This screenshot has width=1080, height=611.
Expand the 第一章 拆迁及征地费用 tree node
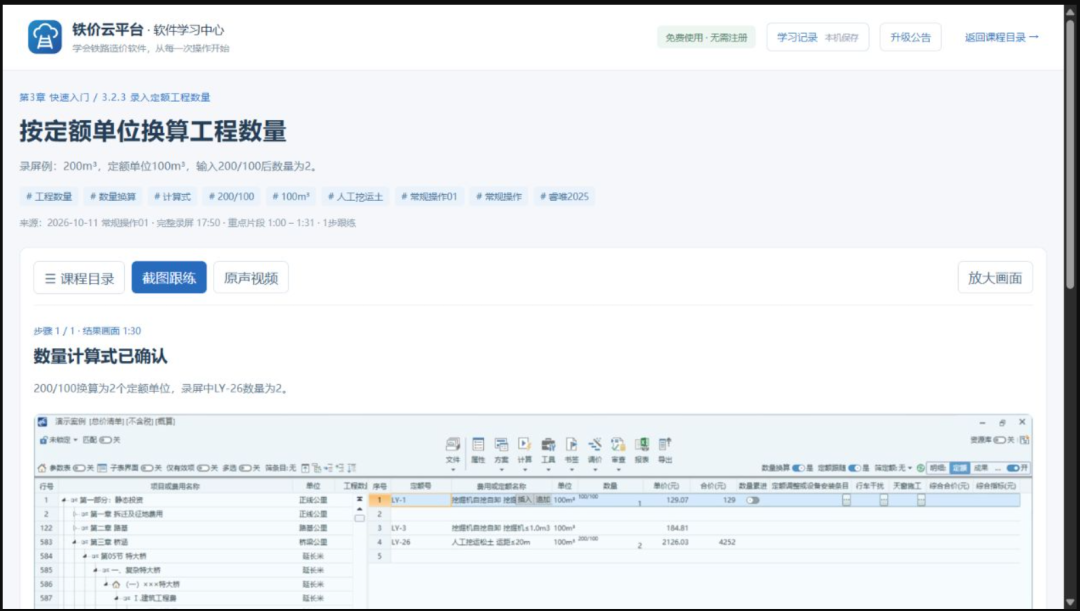tap(74, 514)
